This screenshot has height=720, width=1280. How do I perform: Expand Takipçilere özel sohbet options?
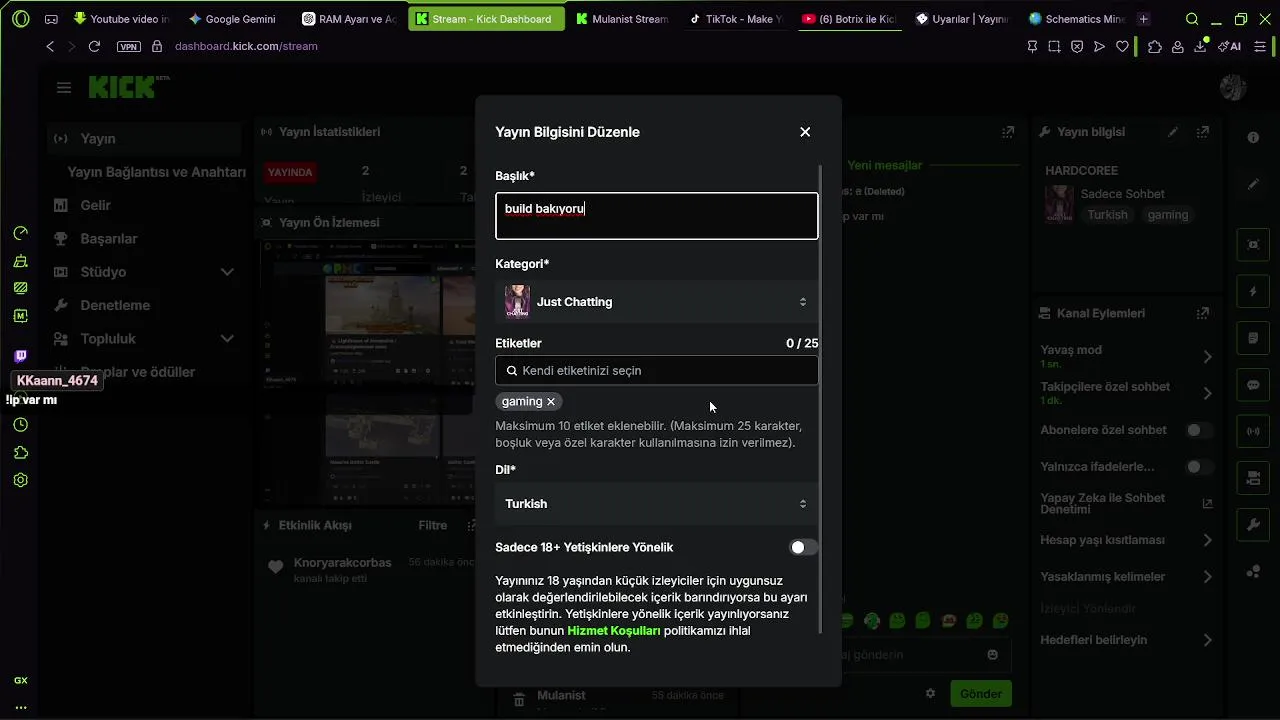(x=1207, y=393)
